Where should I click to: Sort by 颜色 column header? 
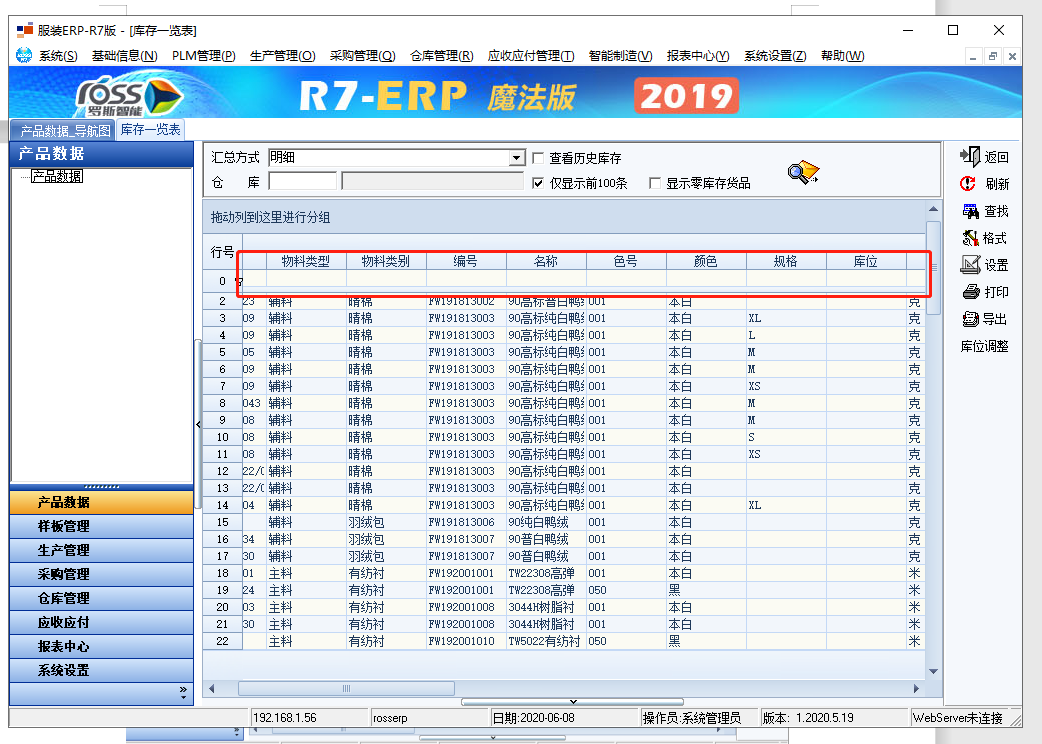(x=706, y=261)
